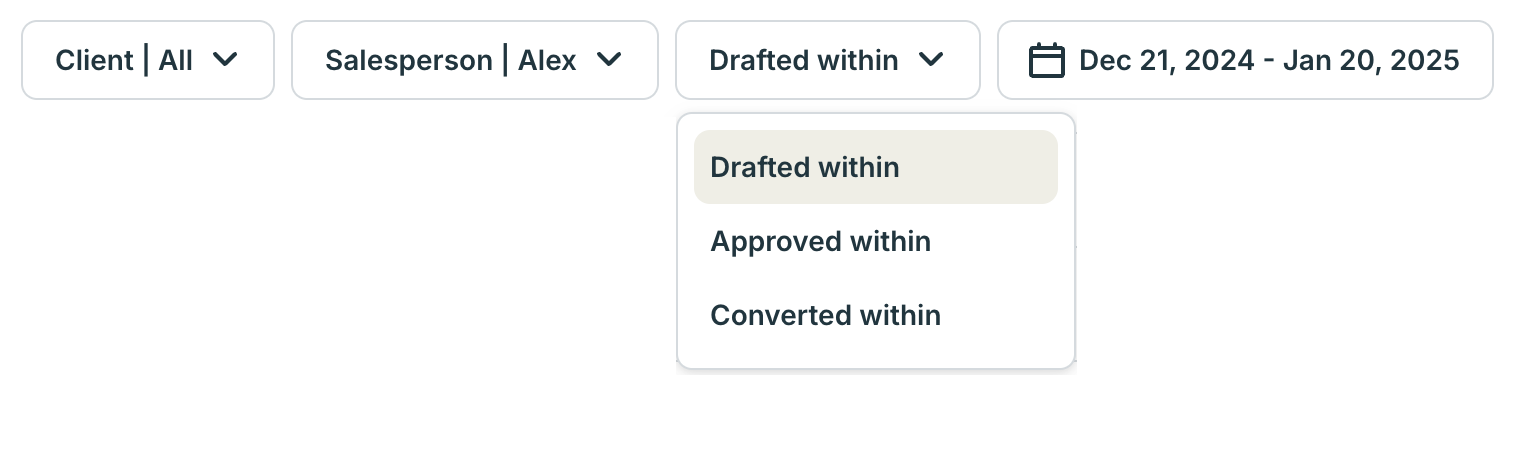Click the chevron beside Salesperson | Alex
Screen dimensions: 1514x474
pos(609,60)
